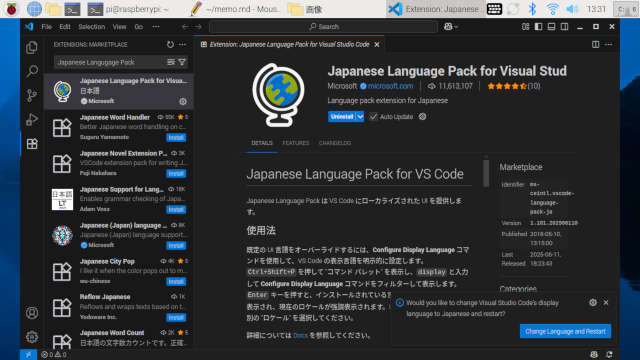Switch to the DETAILS tab
The width and height of the screenshot is (640, 360).
(262, 143)
